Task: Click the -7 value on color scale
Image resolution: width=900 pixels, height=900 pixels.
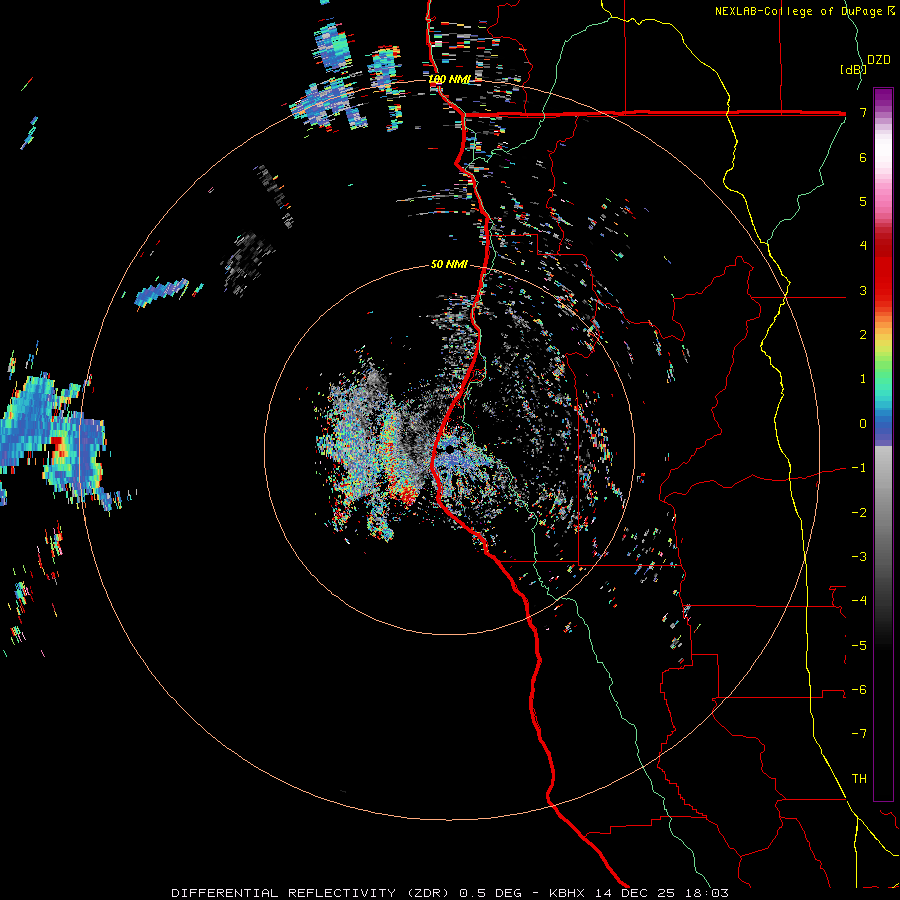Action: click(x=859, y=734)
